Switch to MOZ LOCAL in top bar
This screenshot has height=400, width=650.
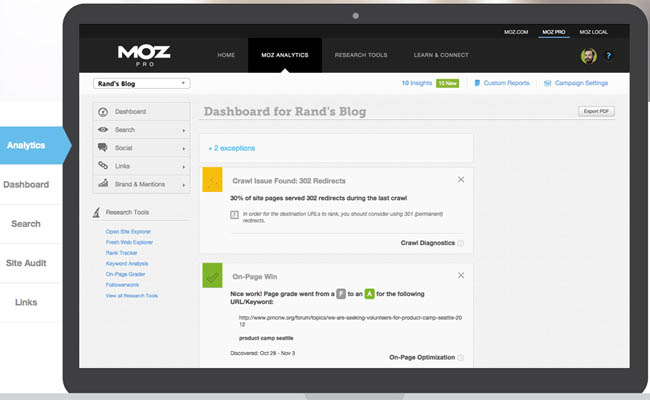coord(594,32)
